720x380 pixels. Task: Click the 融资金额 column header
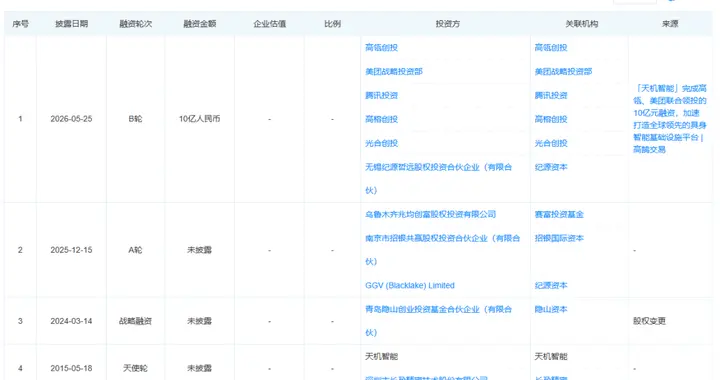coord(199,24)
